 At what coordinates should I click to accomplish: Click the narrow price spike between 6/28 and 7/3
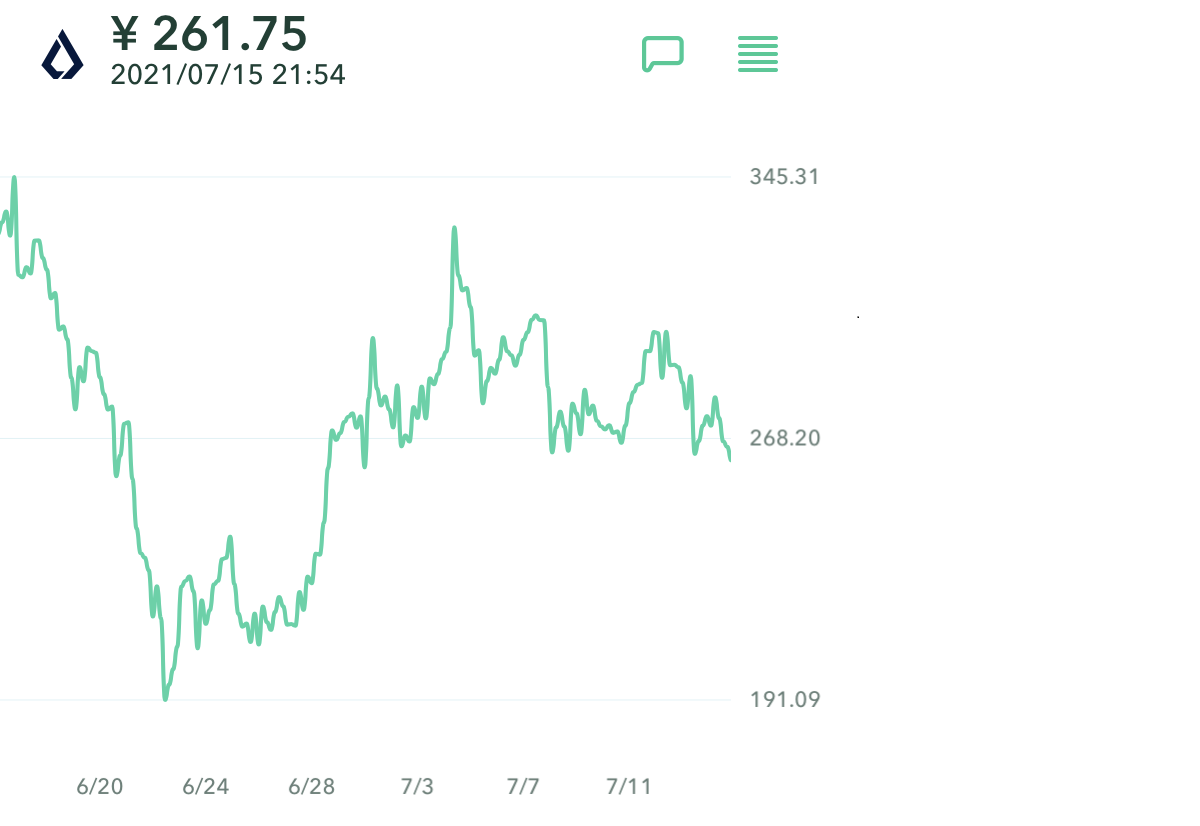click(373, 339)
